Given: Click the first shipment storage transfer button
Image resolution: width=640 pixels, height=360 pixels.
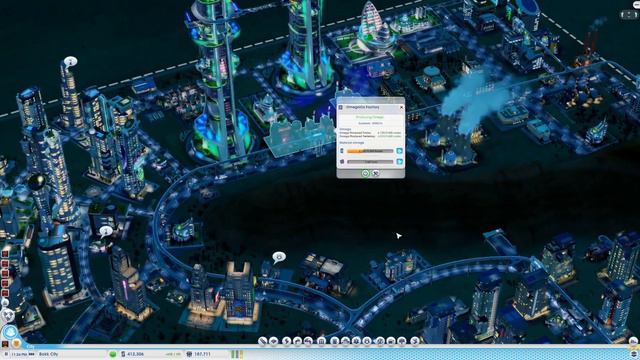Looking at the screenshot, I should click(x=400, y=151).
